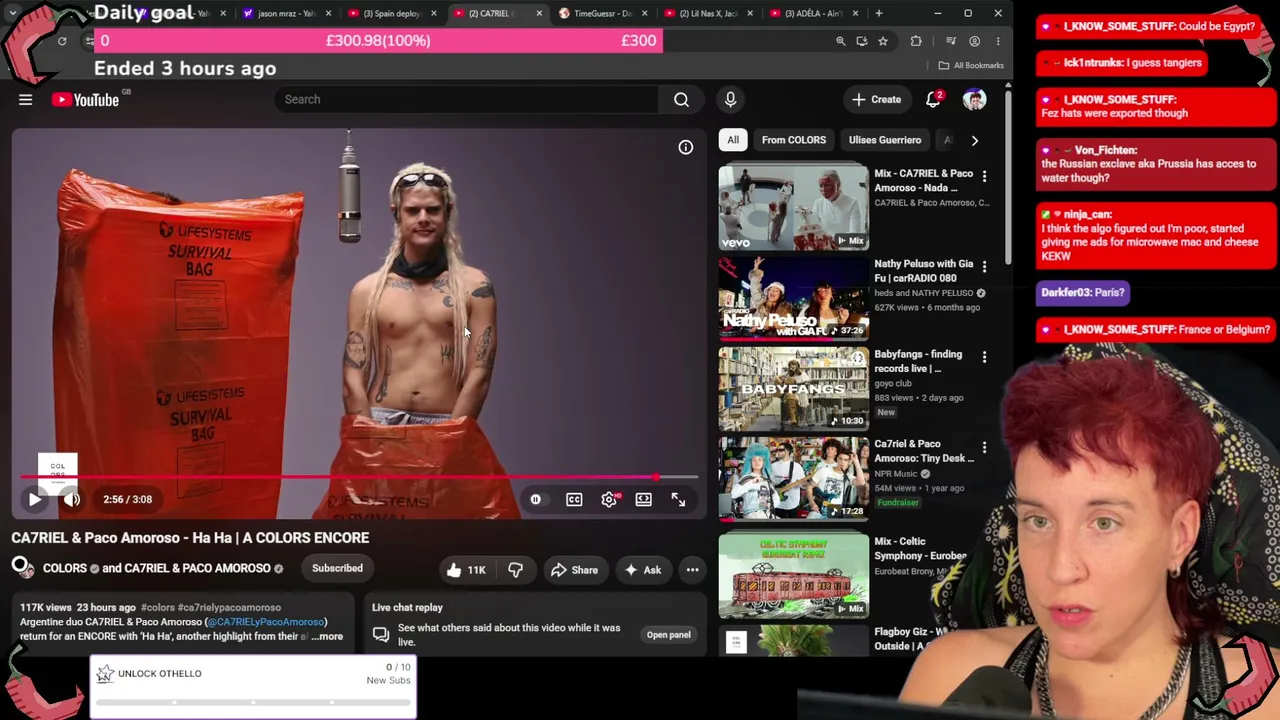The image size is (1280, 720).
Task: Open Chrome media controls icon
Action: click(950, 41)
